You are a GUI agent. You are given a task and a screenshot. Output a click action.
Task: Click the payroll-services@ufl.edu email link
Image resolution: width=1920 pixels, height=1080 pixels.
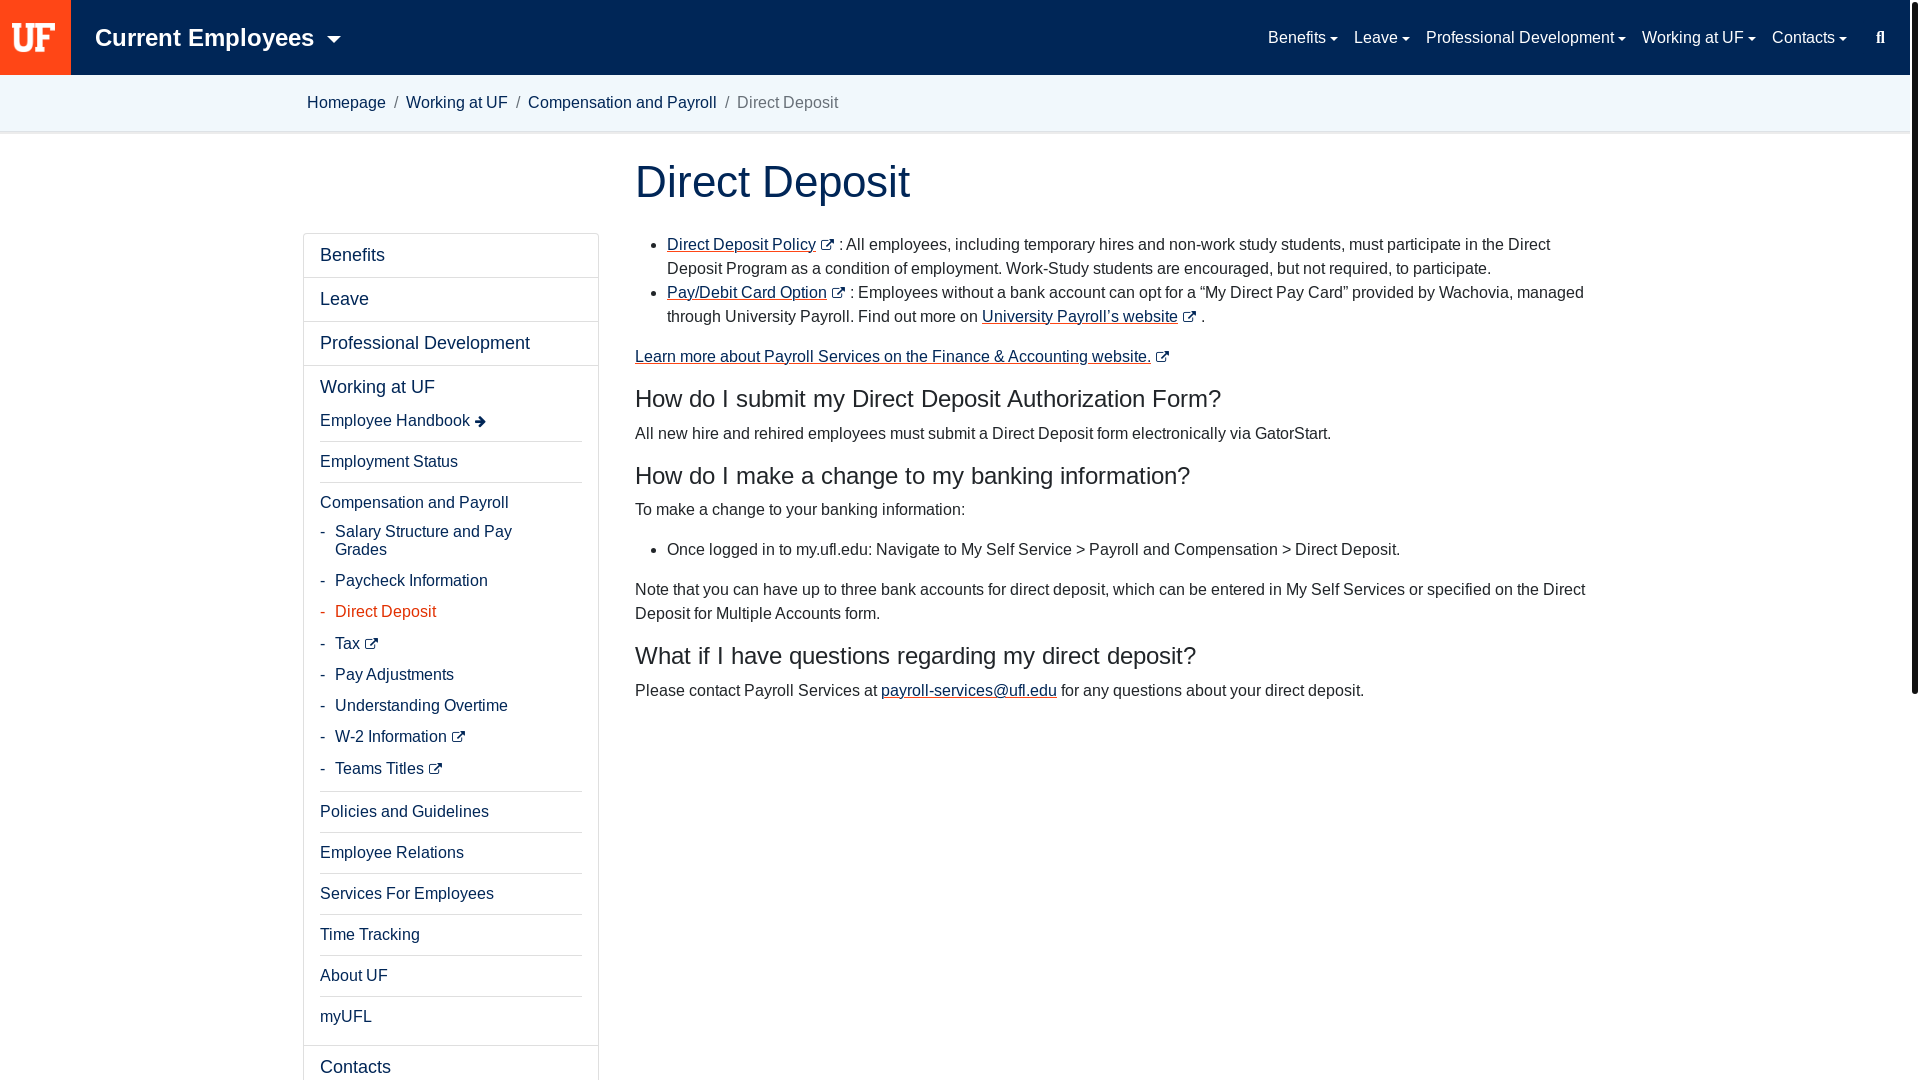[968, 691]
